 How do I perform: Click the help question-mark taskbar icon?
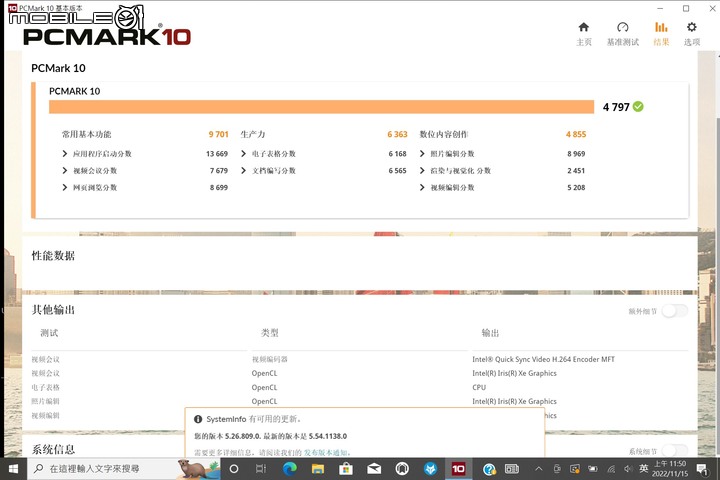489,469
